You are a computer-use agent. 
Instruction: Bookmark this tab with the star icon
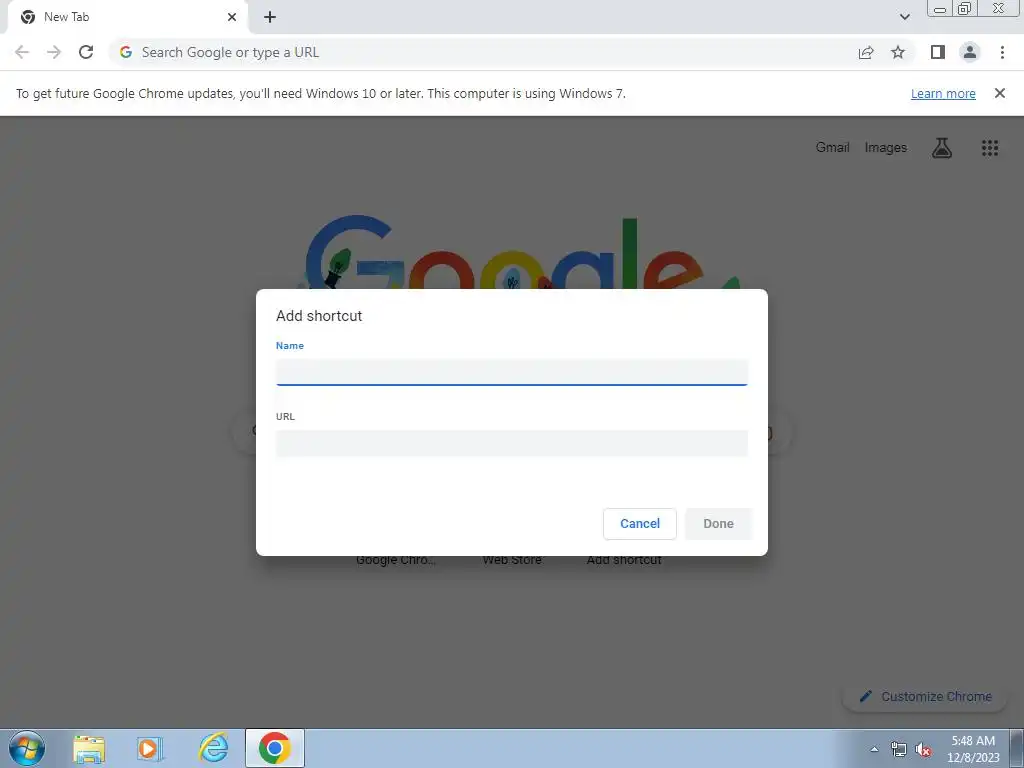(x=898, y=52)
